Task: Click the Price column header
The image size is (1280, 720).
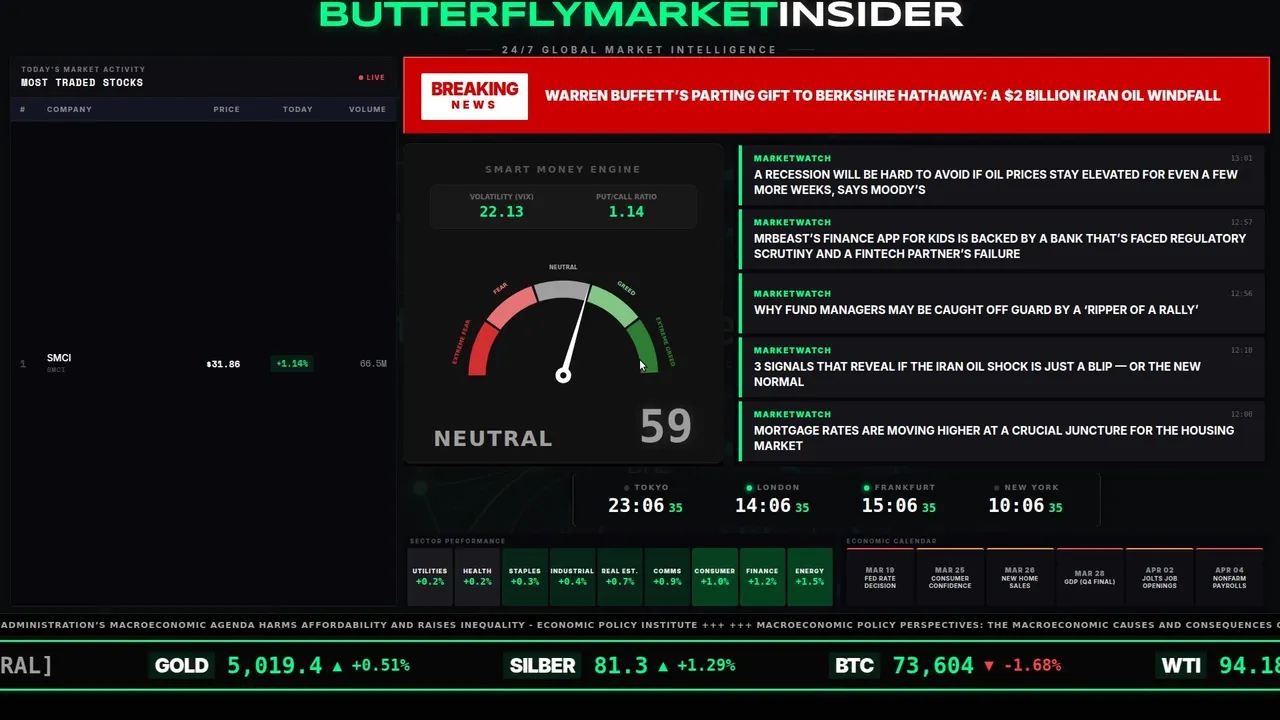Action: 226,109
